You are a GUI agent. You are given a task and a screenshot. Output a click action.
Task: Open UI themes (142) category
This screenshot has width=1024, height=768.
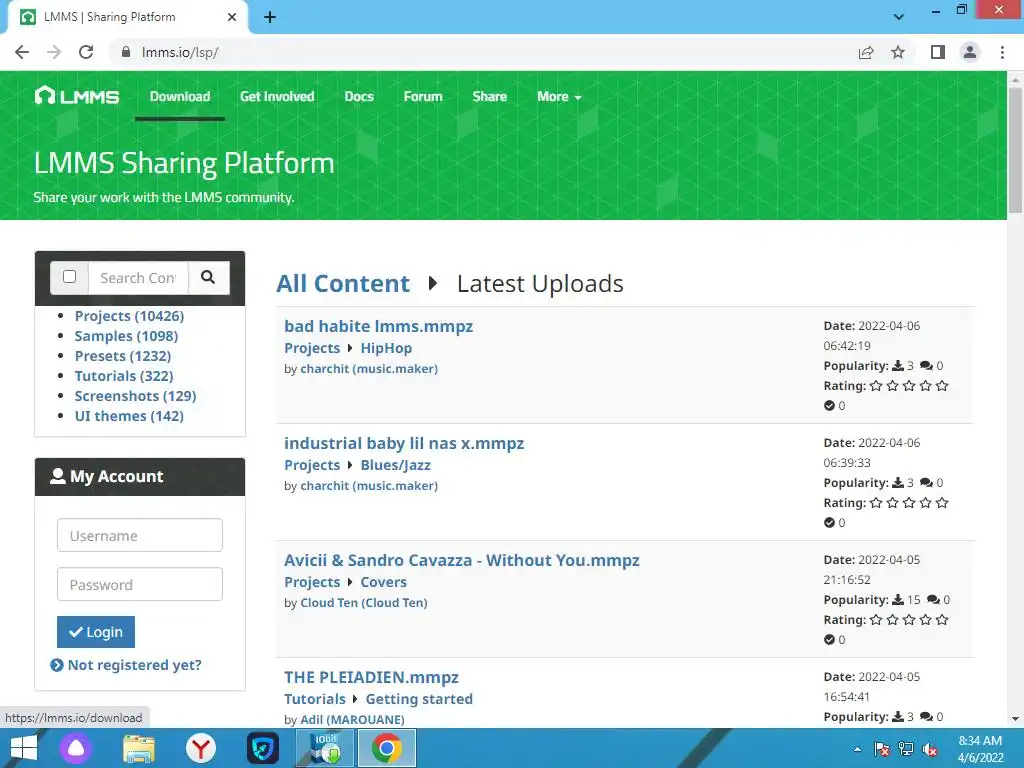129,416
